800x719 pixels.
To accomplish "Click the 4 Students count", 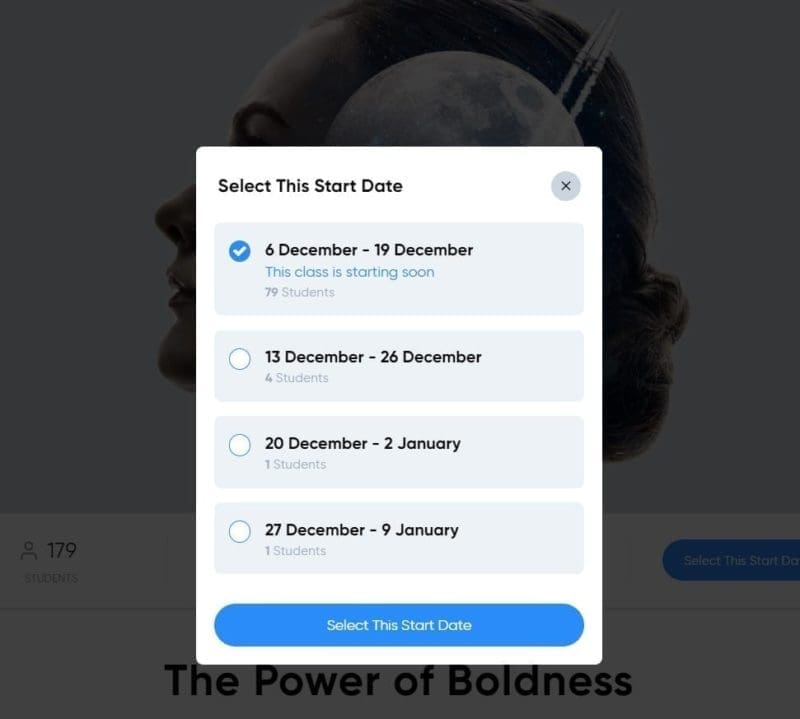I will [x=296, y=378].
